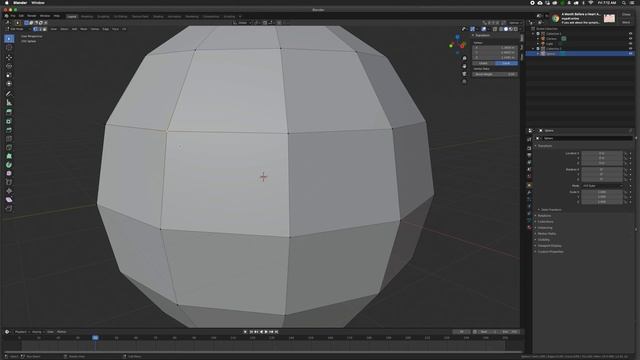Expand the Relations panel
This screenshot has width=640, height=360.
(544, 216)
